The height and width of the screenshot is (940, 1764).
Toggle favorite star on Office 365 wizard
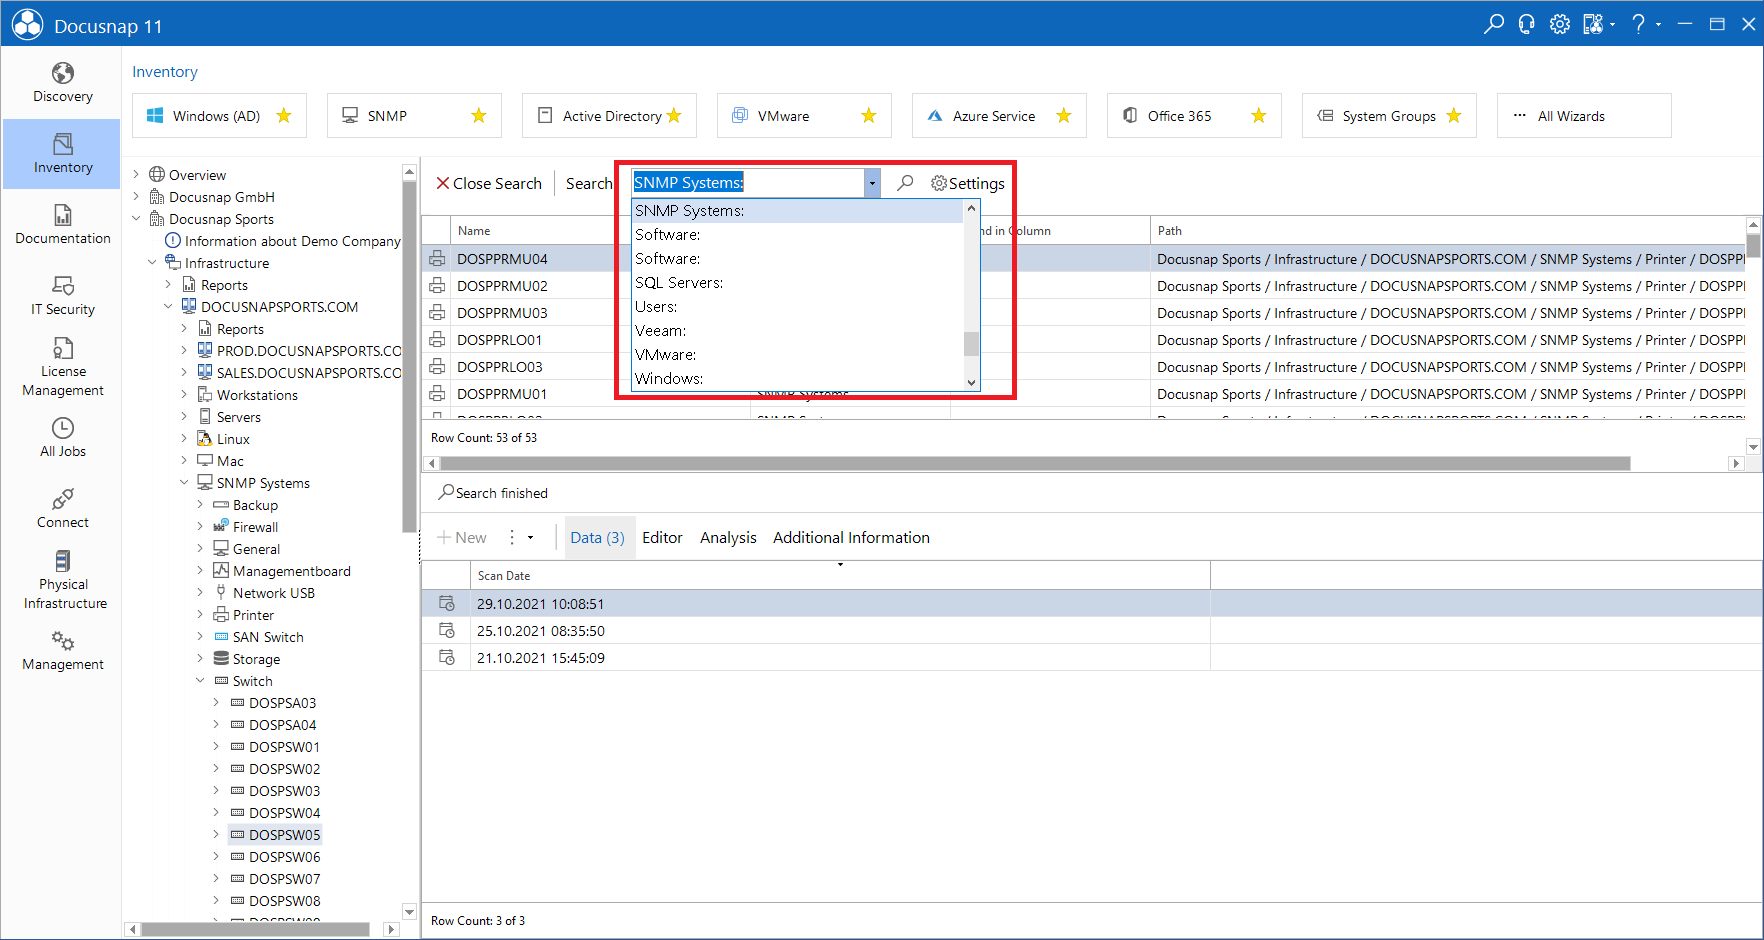point(1259,116)
